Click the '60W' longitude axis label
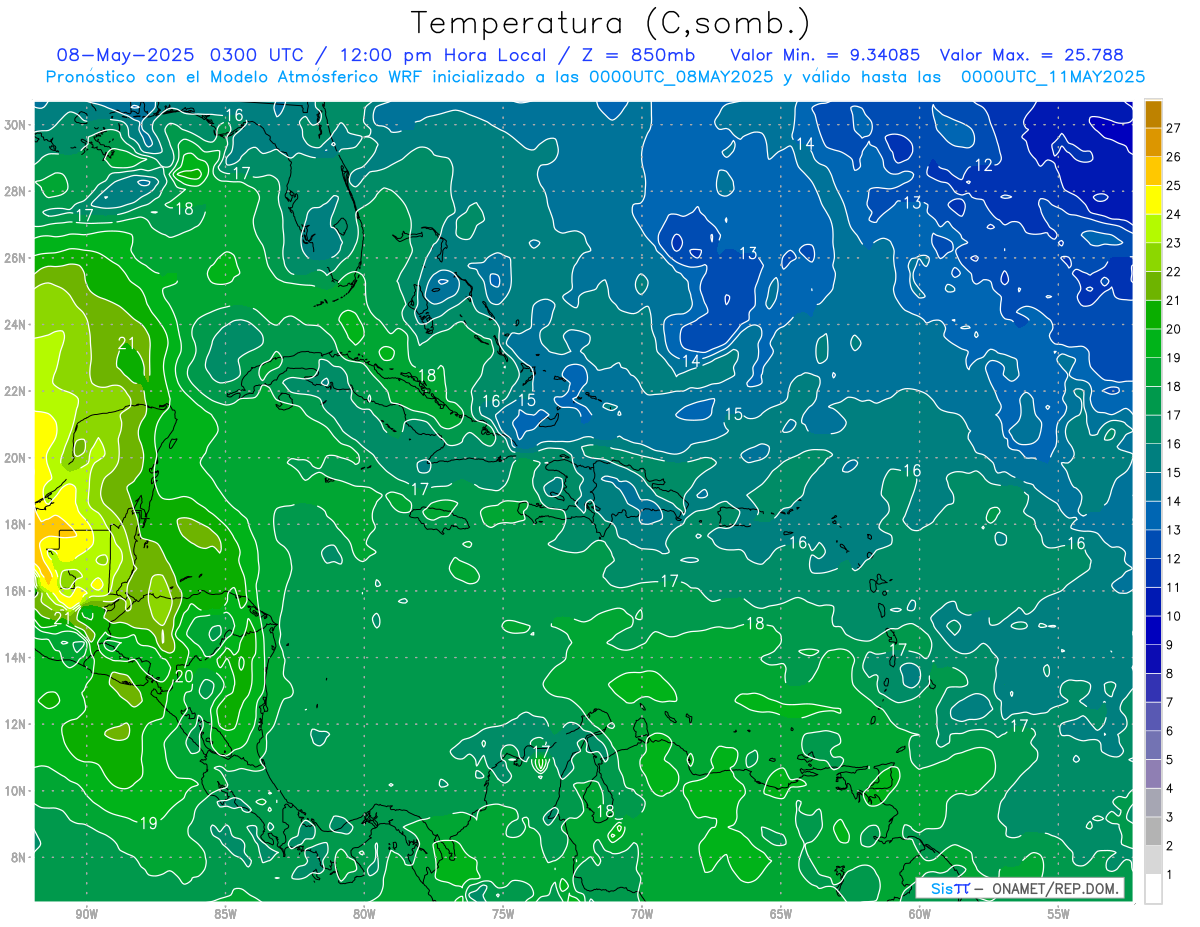This screenshot has width=1200, height=927. (920, 914)
